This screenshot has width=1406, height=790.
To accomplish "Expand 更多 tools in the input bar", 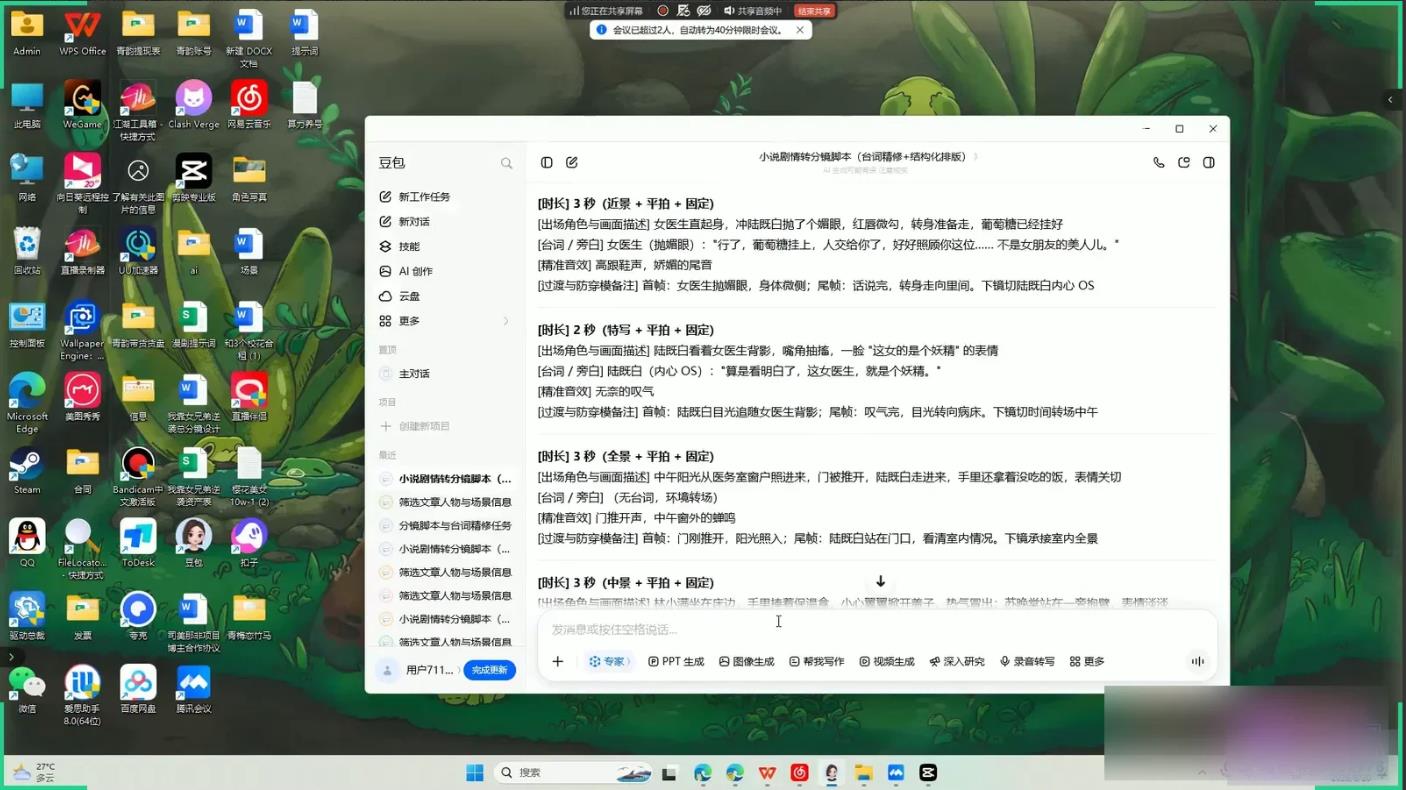I will click(x=1087, y=661).
